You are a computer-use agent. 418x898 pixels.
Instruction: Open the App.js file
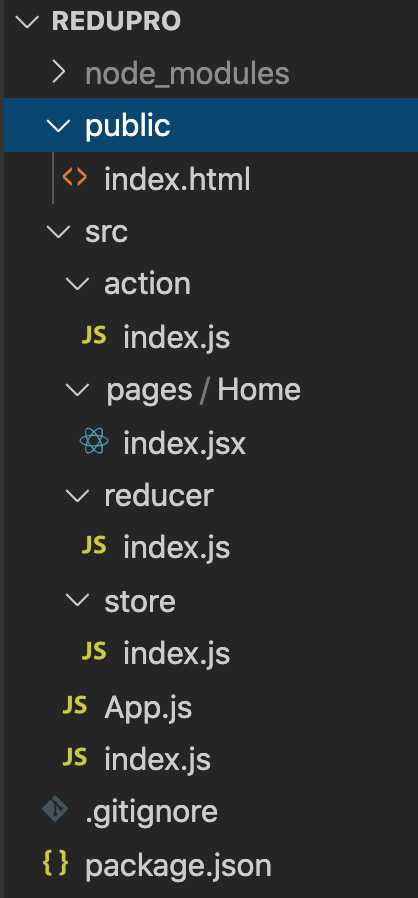pos(148,708)
